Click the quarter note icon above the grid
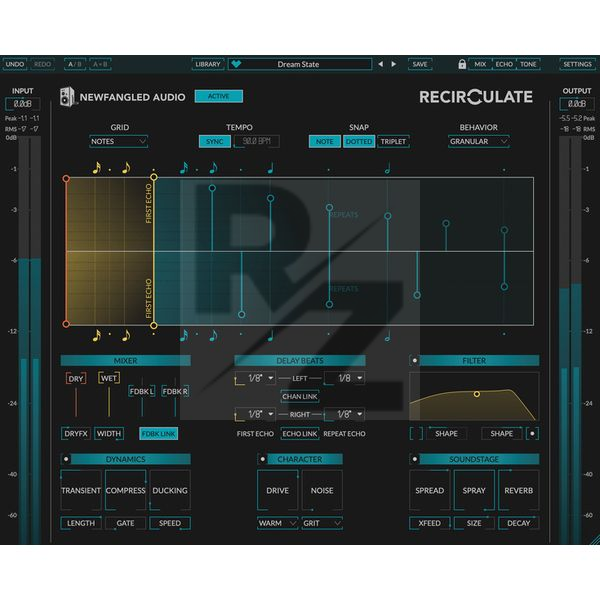 271,168
